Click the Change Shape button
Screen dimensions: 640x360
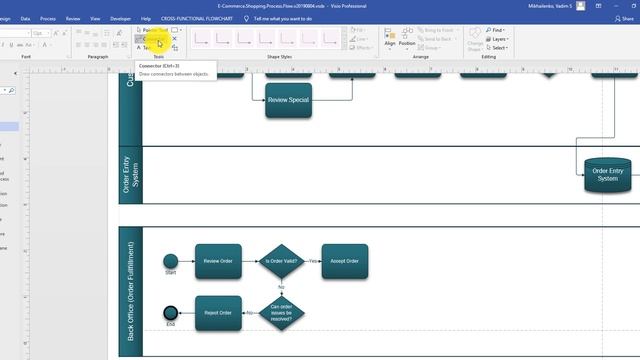click(475, 39)
